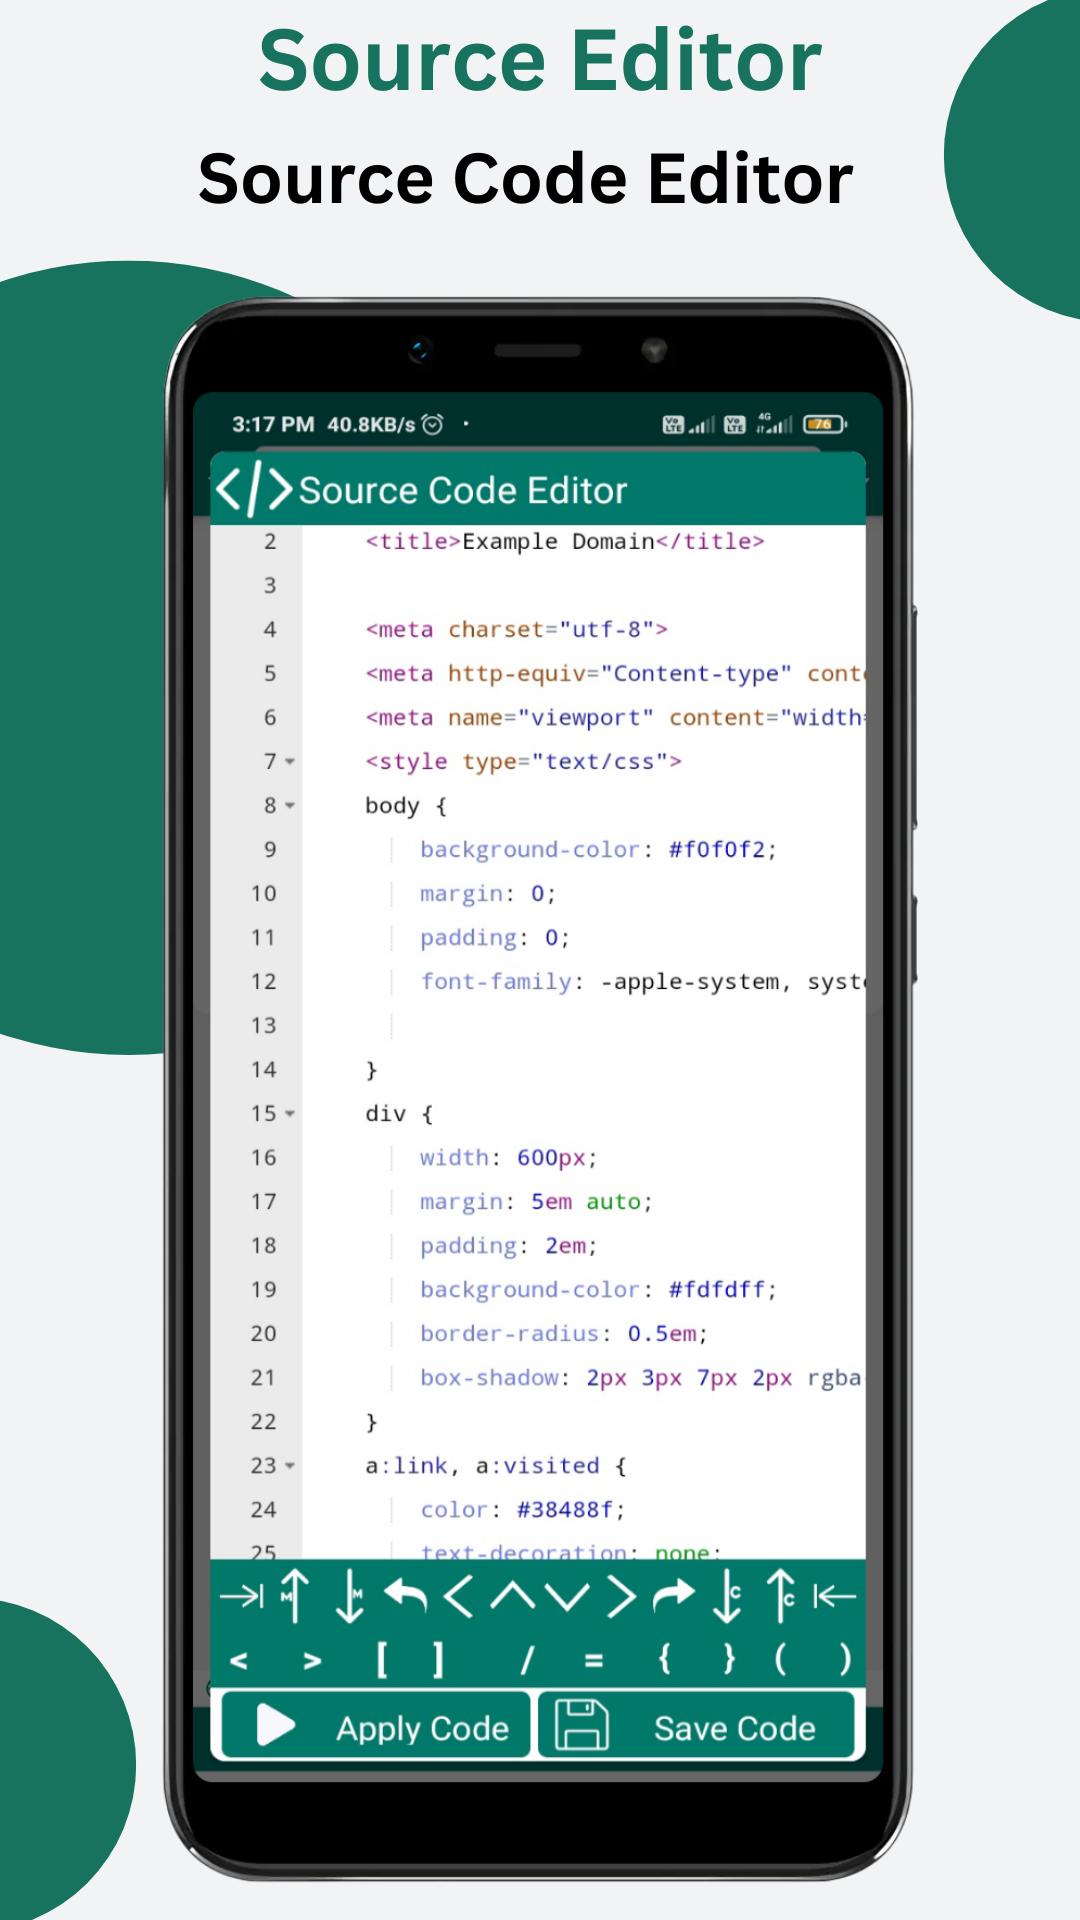Image resolution: width=1080 pixels, height=1920 pixels.
Task: Insert a forward slash character
Action: point(527,1661)
